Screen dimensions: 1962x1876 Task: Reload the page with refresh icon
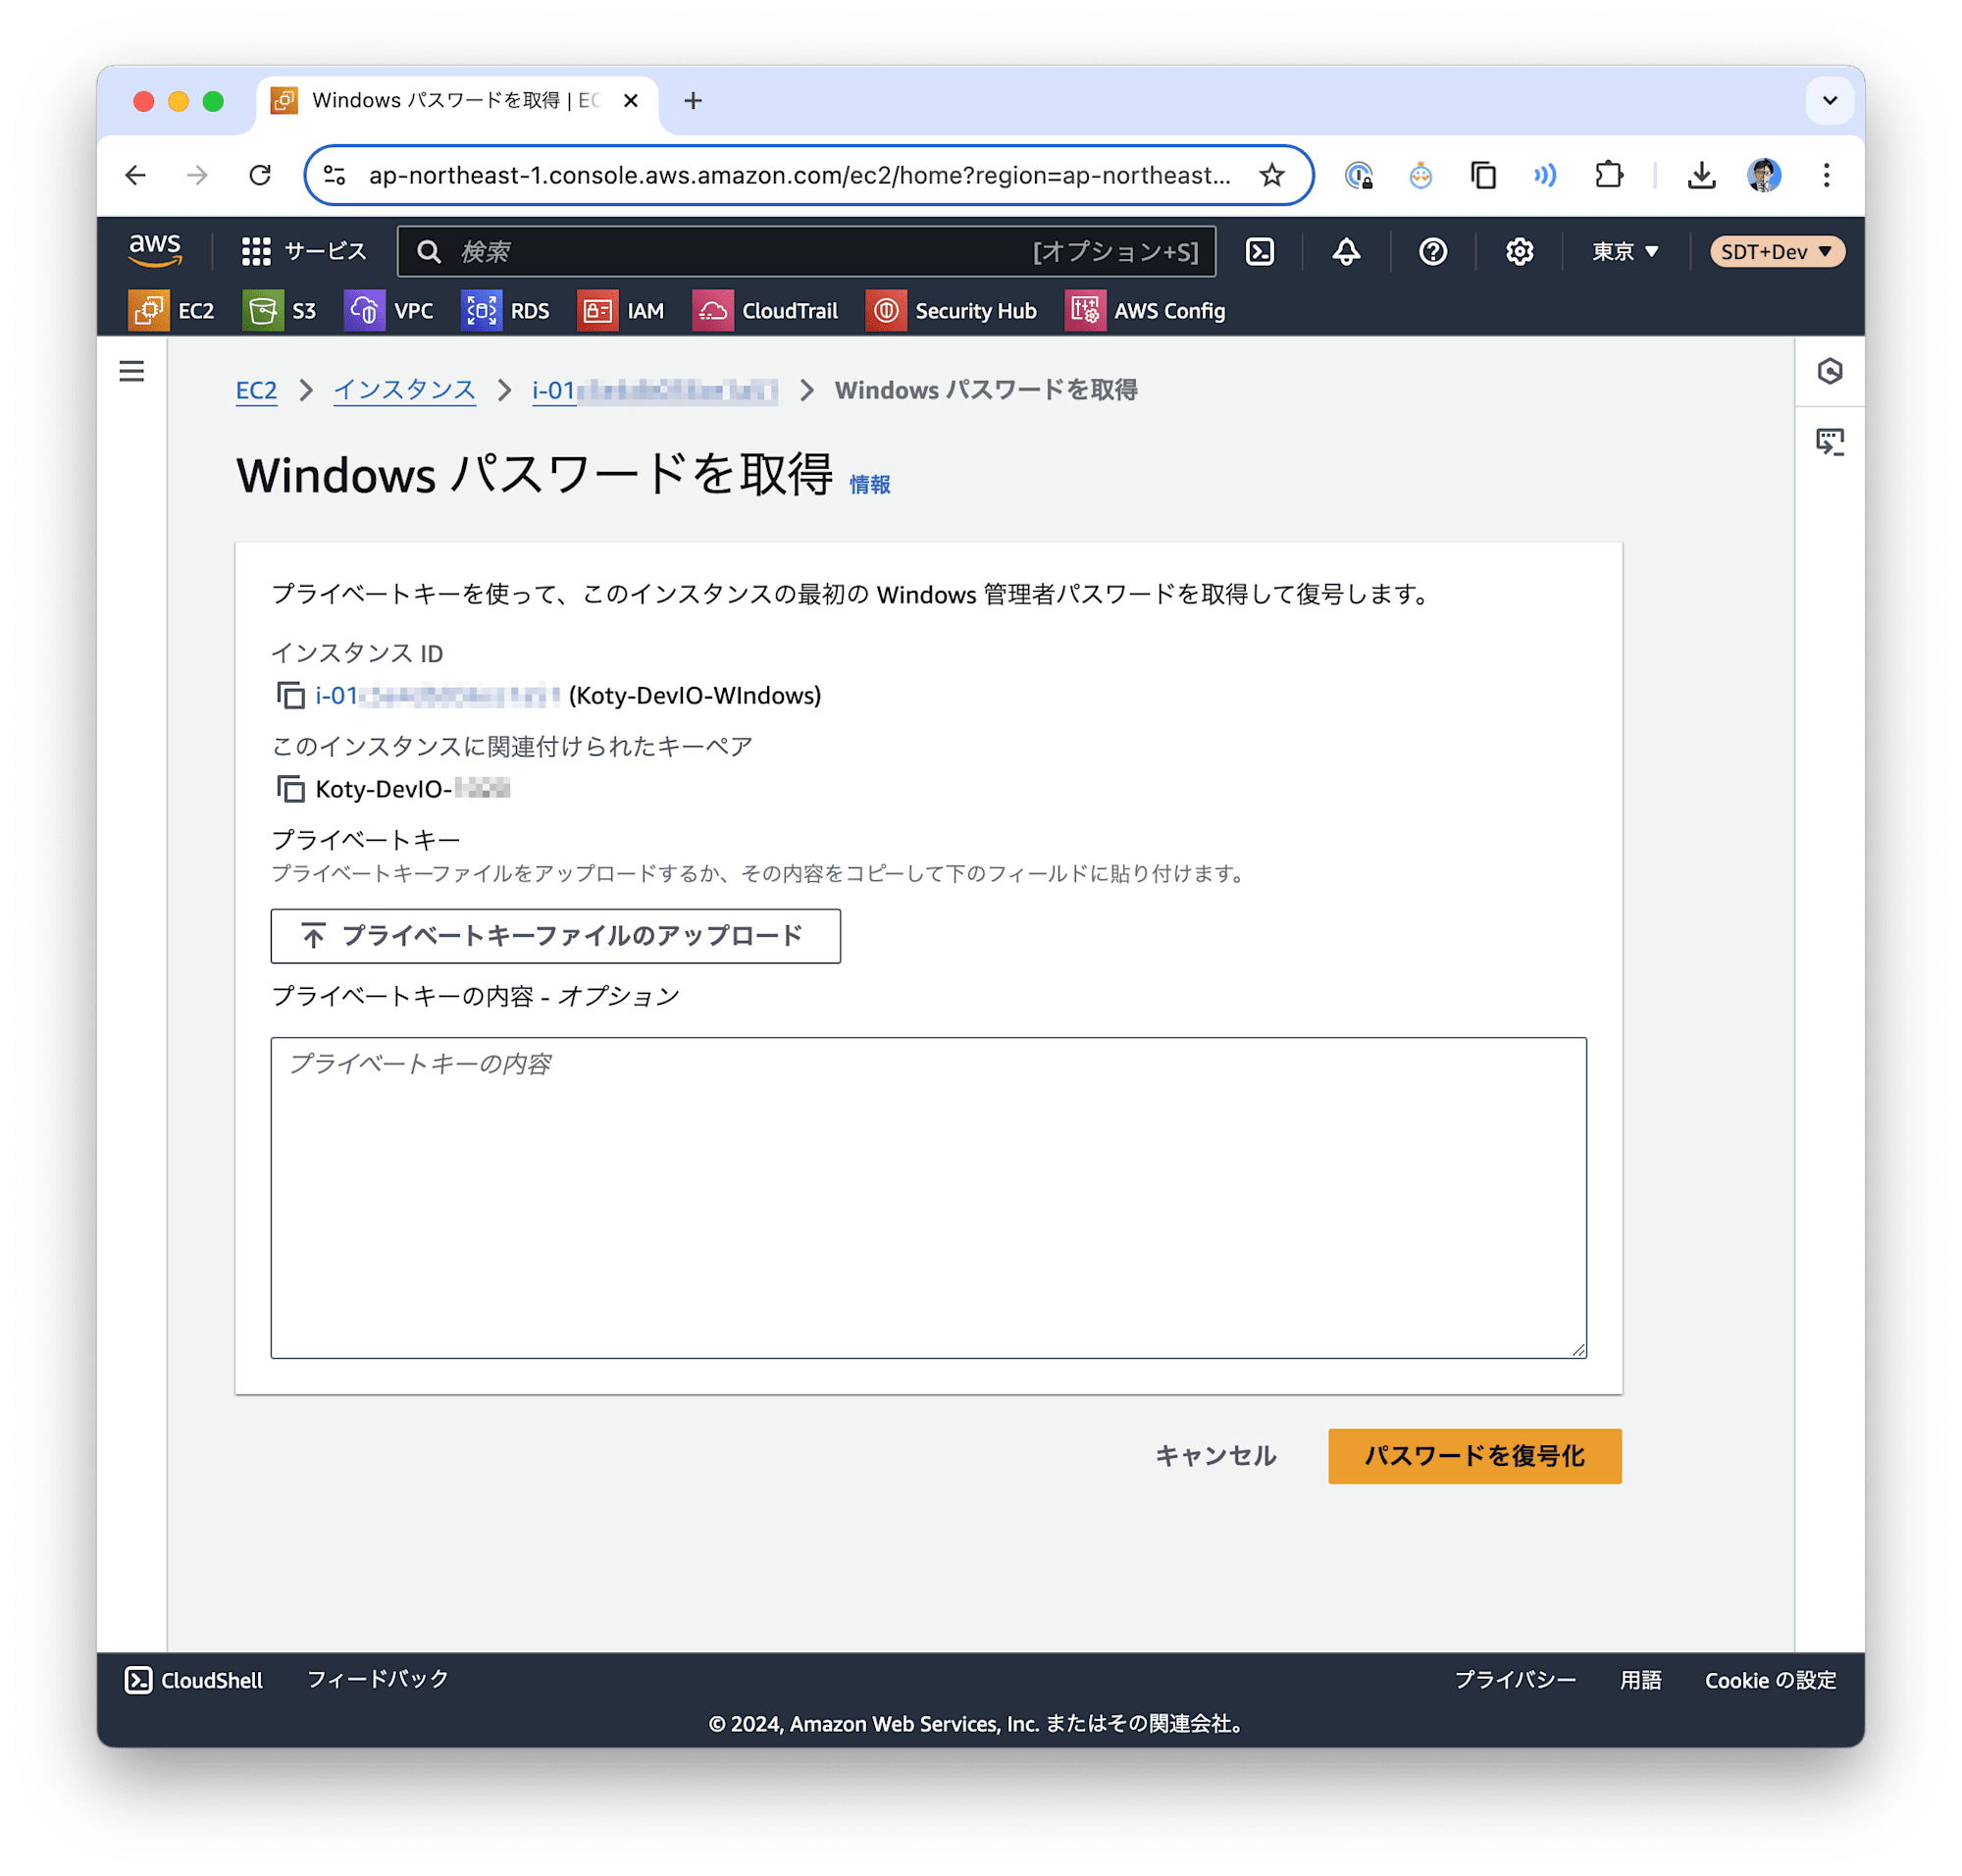pyautogui.click(x=260, y=175)
